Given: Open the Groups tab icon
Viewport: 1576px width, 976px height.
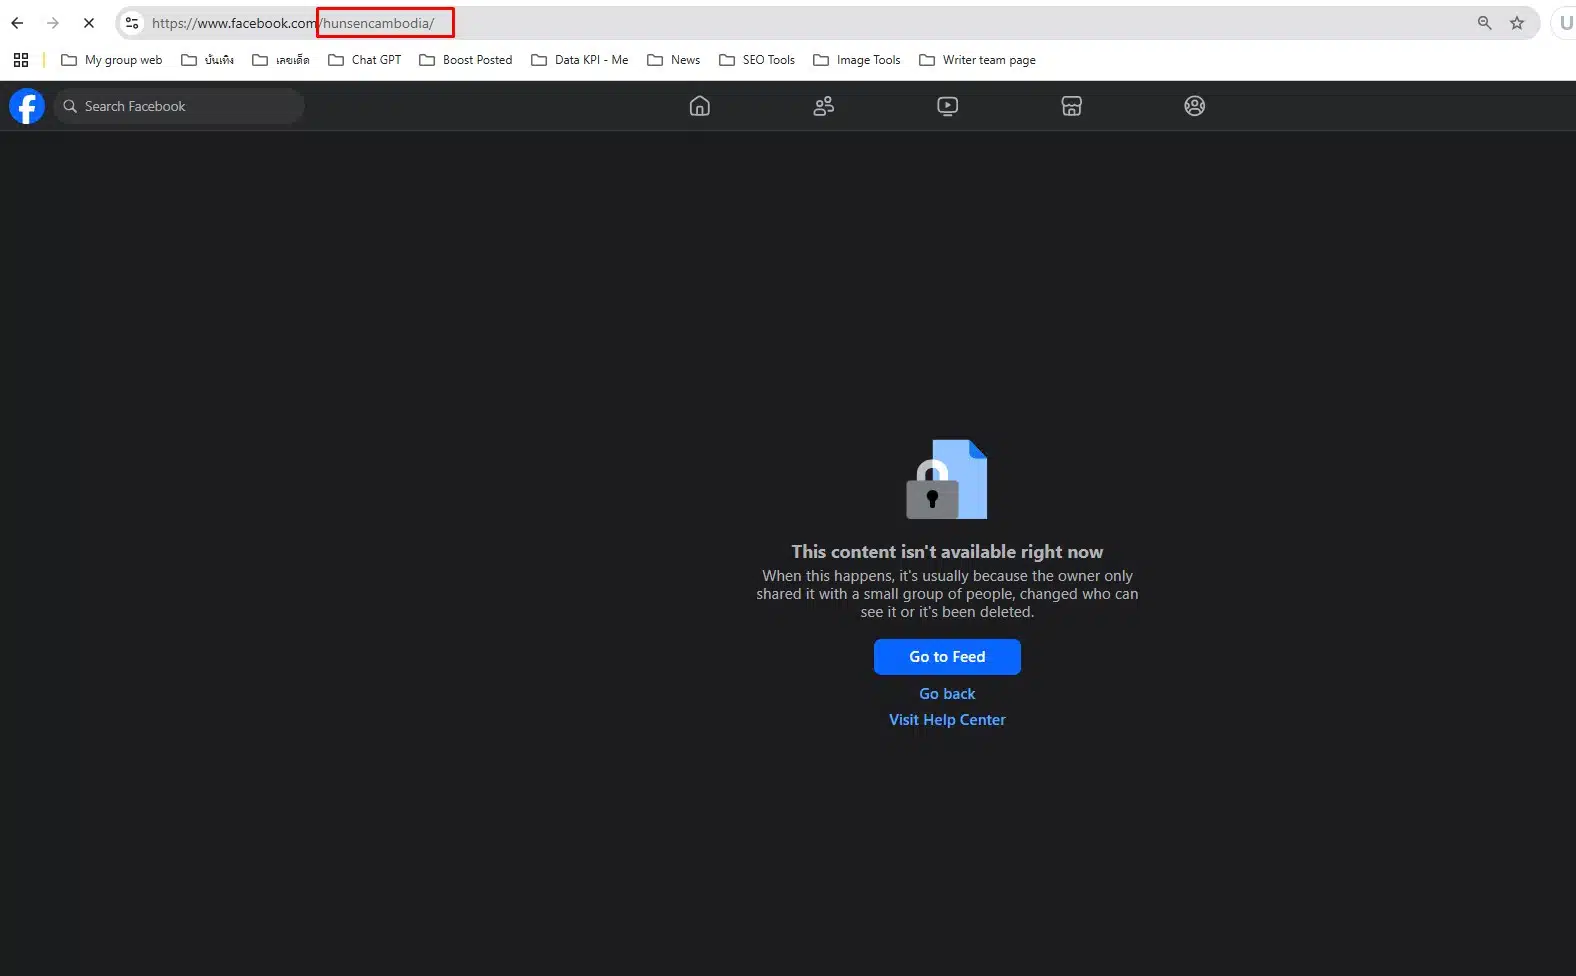Looking at the screenshot, I should (1194, 106).
